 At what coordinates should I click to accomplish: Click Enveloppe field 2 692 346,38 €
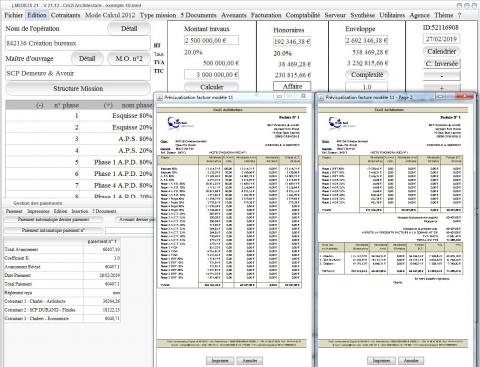coord(367,40)
